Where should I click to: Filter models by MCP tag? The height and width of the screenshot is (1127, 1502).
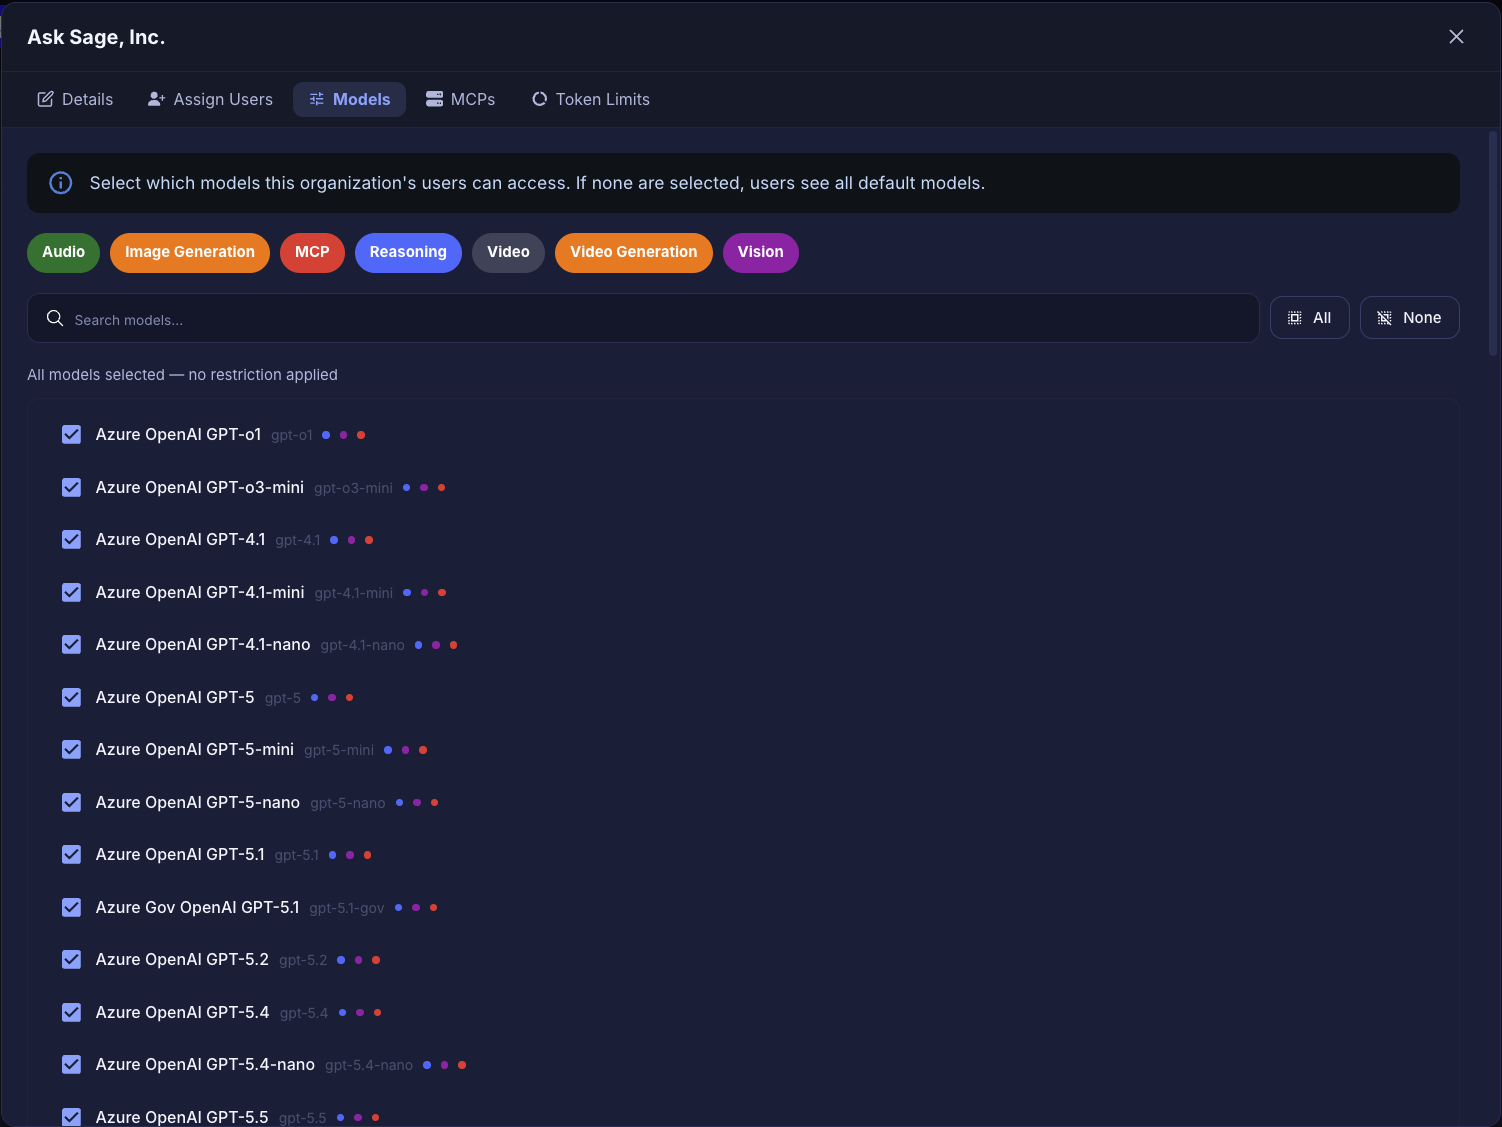[312, 252]
